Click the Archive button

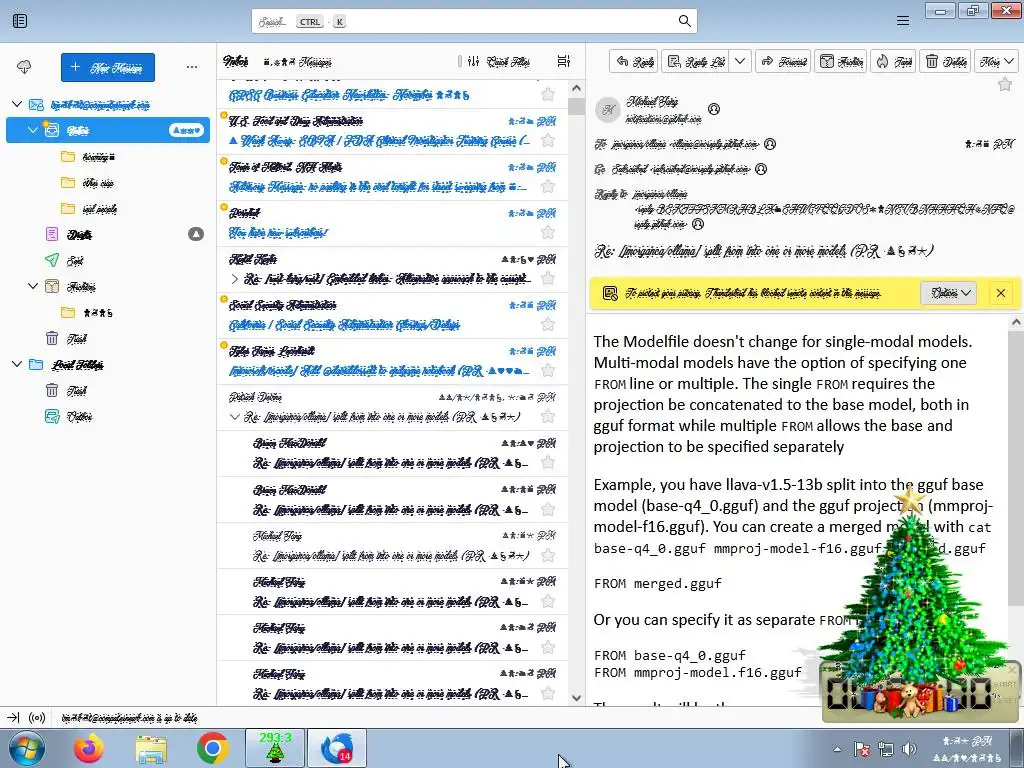pos(841,61)
